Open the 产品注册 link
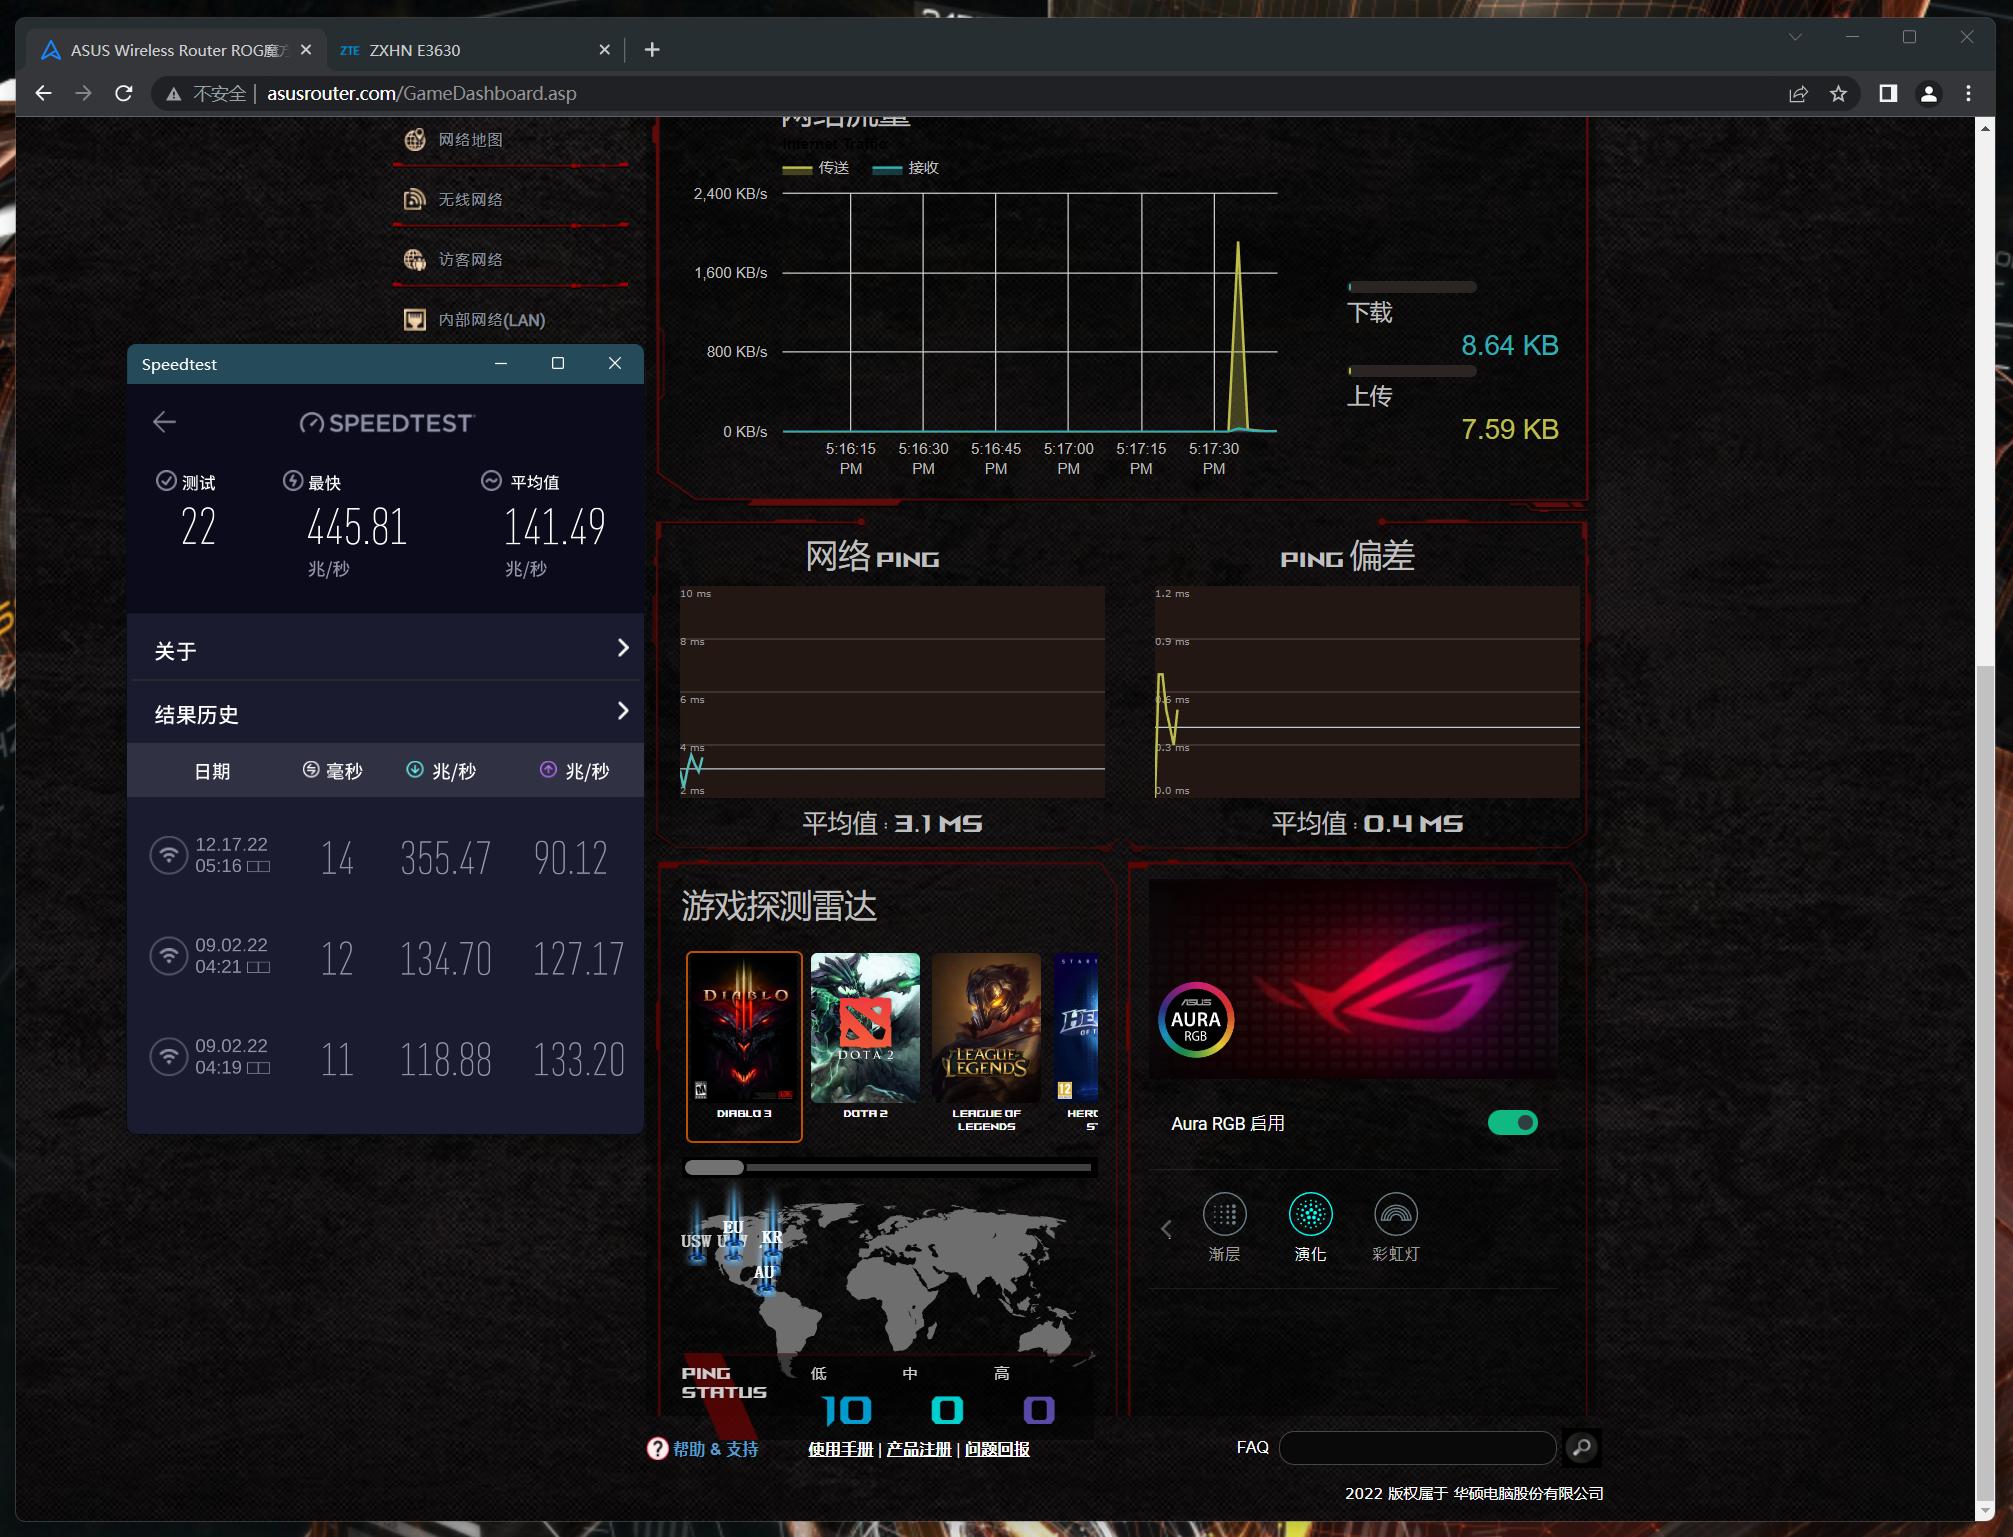2013x1537 pixels. click(918, 1449)
